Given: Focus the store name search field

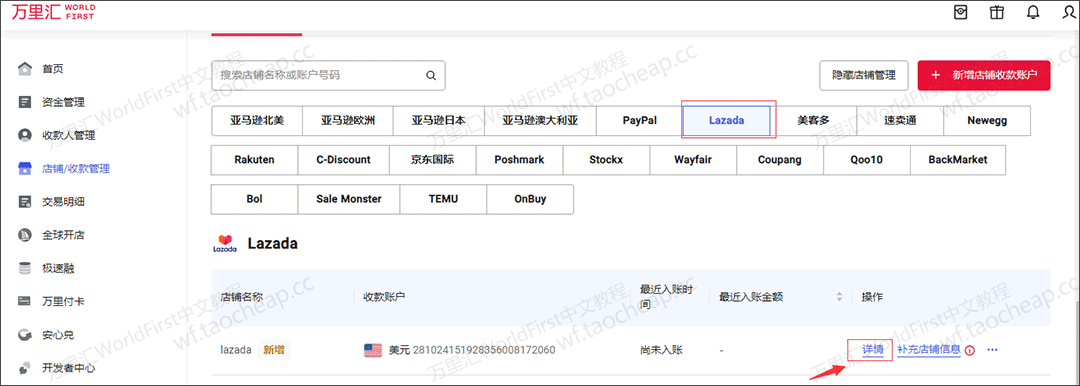Looking at the screenshot, I should [x=328, y=76].
